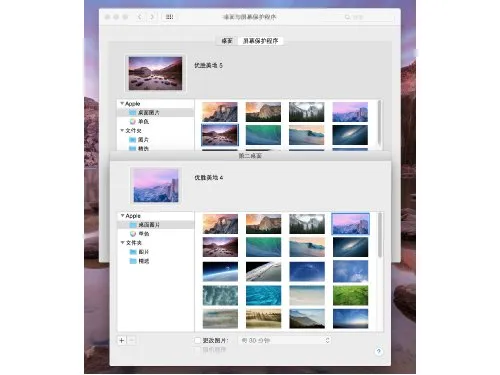Pick galaxy wallpaper in 第二桌面 window
Screen dimensions: 500x375
point(350,247)
